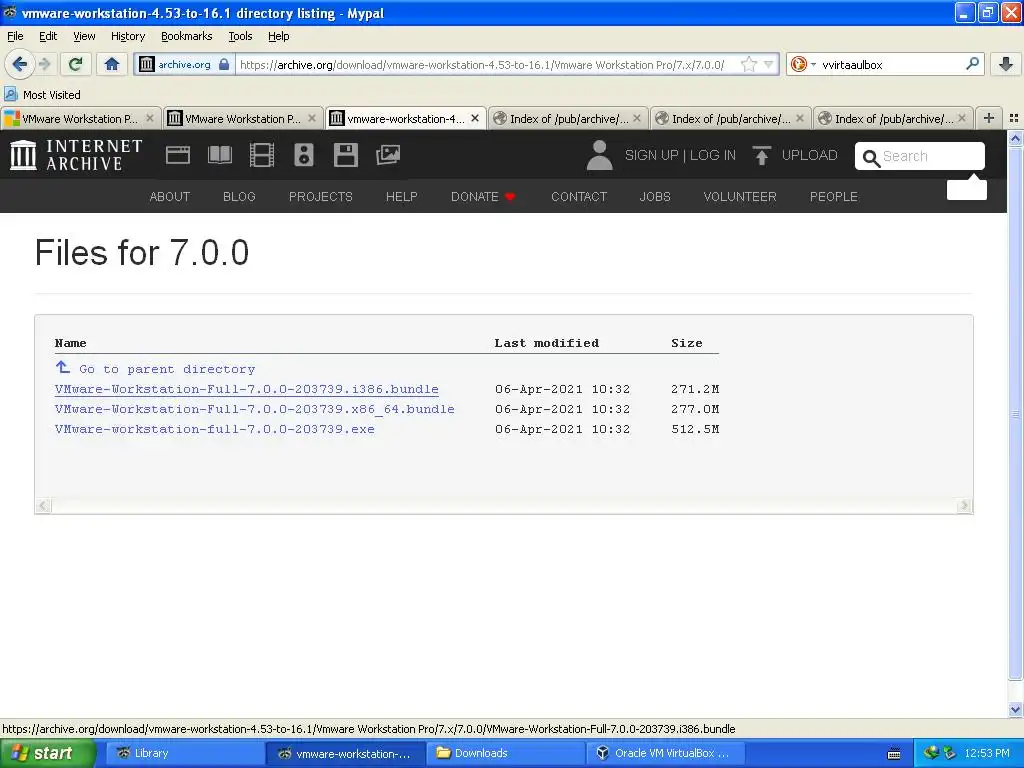
Task: Open the downloads arrow toolbar button
Action: click(x=1006, y=64)
